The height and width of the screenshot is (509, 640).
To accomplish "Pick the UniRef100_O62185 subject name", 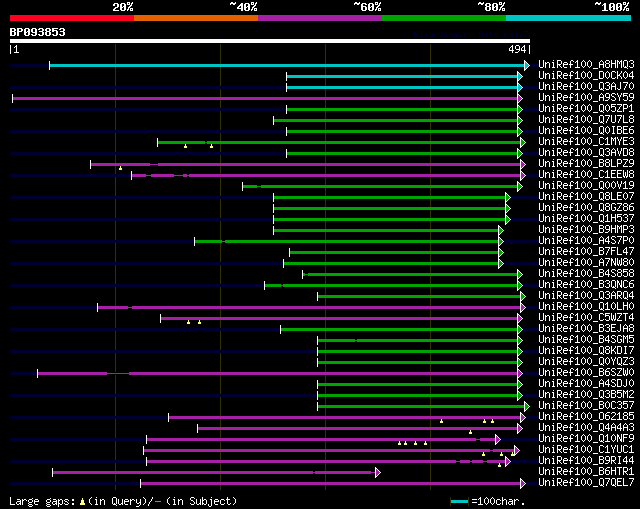I will 586,417.
